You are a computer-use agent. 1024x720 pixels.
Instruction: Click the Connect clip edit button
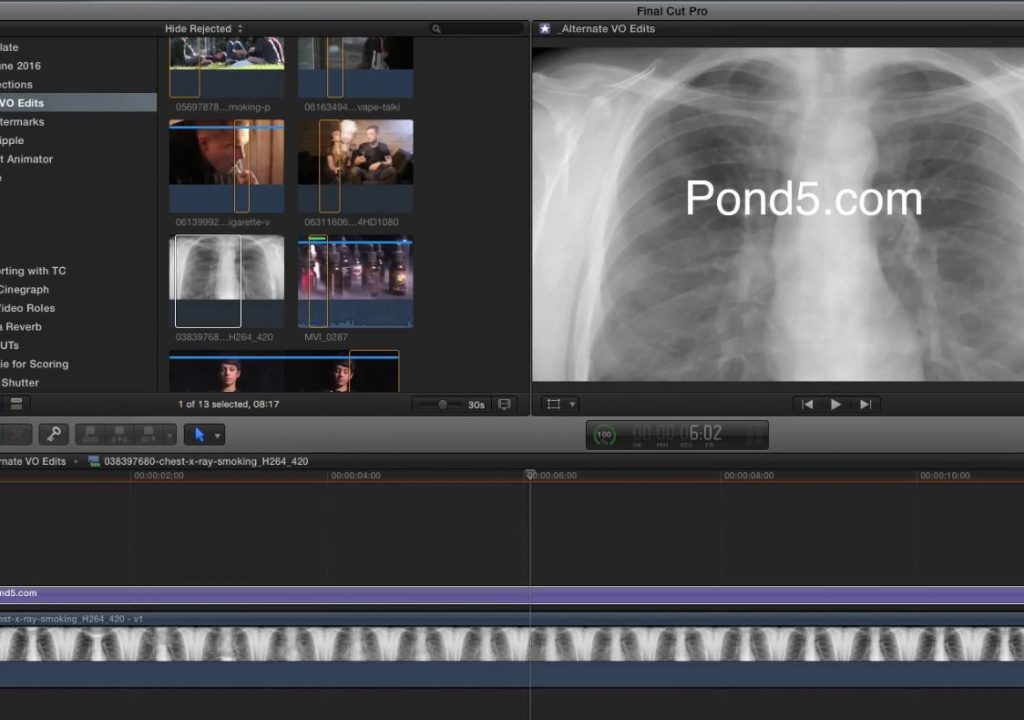[x=90, y=434]
